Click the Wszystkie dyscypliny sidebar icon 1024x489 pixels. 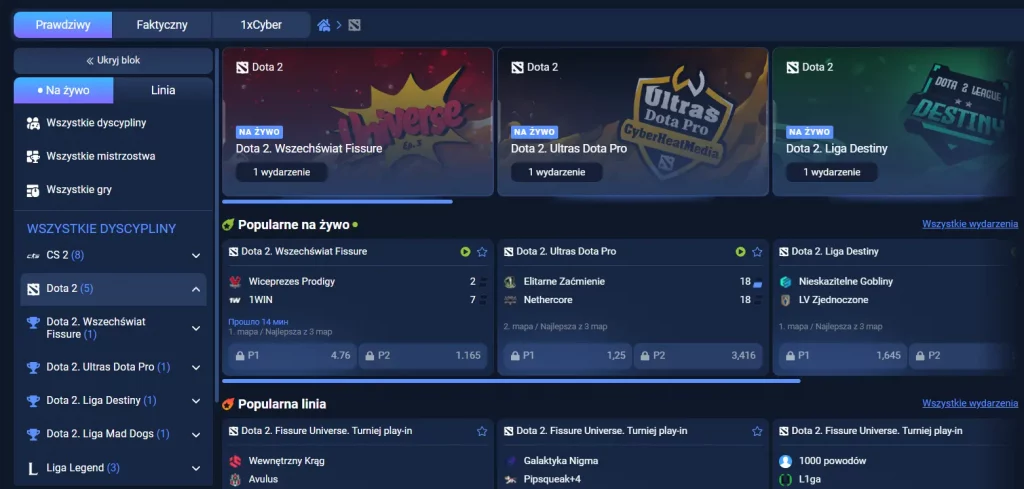33,123
